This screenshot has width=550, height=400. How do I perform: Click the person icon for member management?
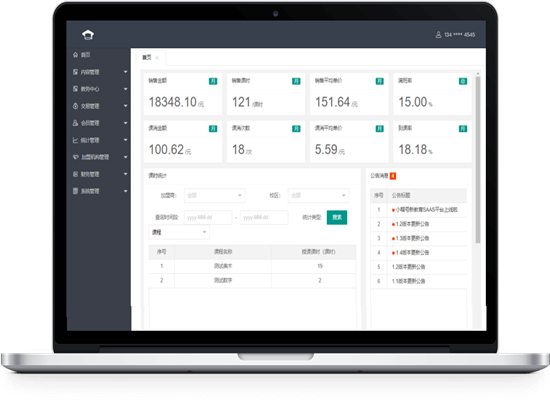tap(75, 123)
